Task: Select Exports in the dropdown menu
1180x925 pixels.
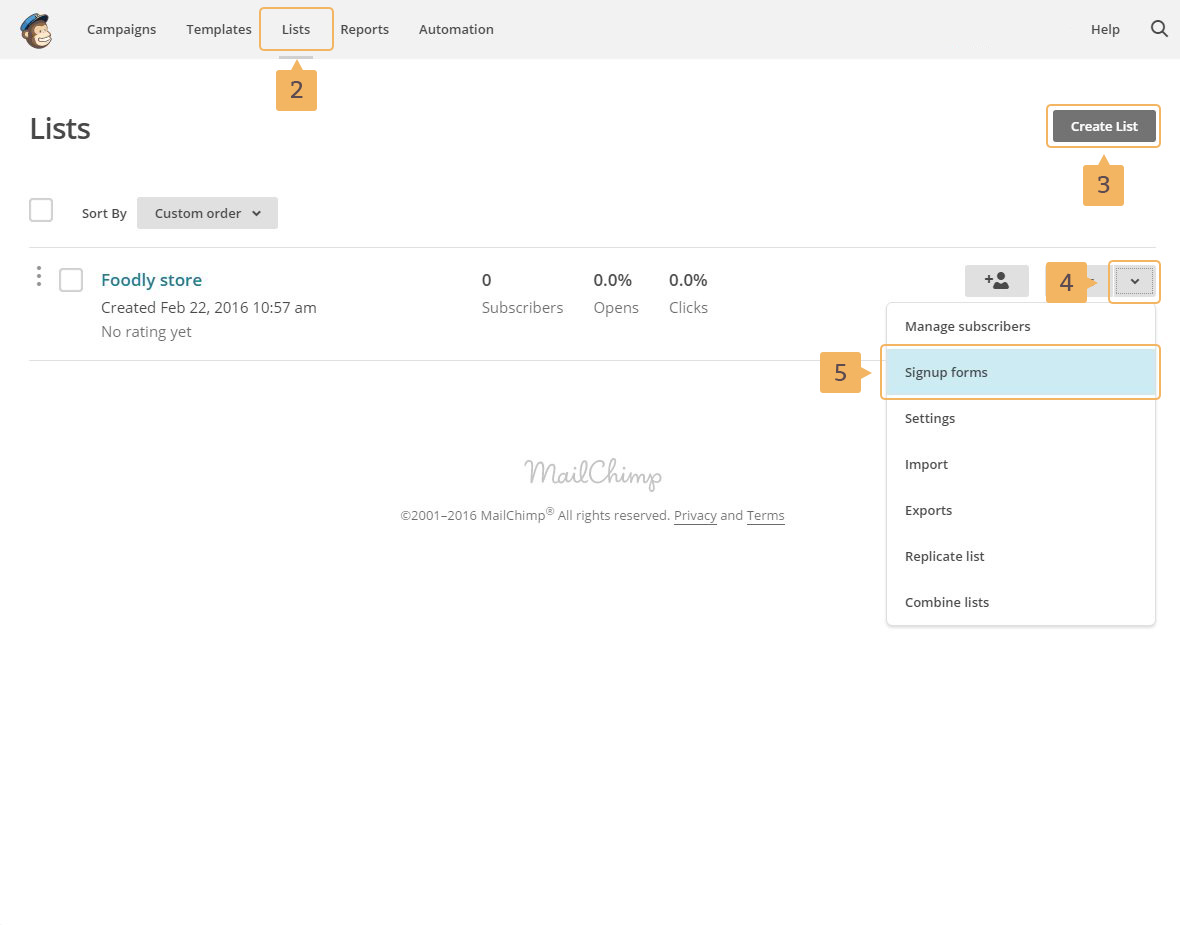Action: [928, 510]
